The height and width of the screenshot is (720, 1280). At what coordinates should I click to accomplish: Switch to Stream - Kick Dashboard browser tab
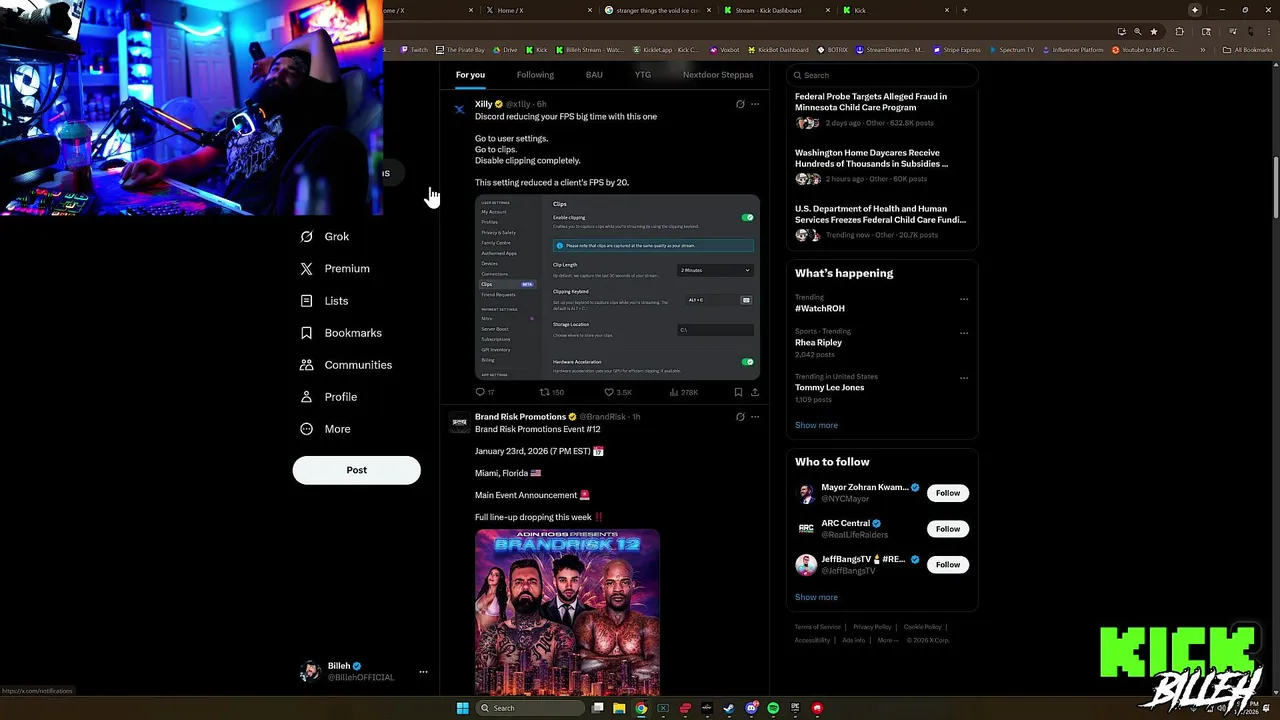coord(776,10)
